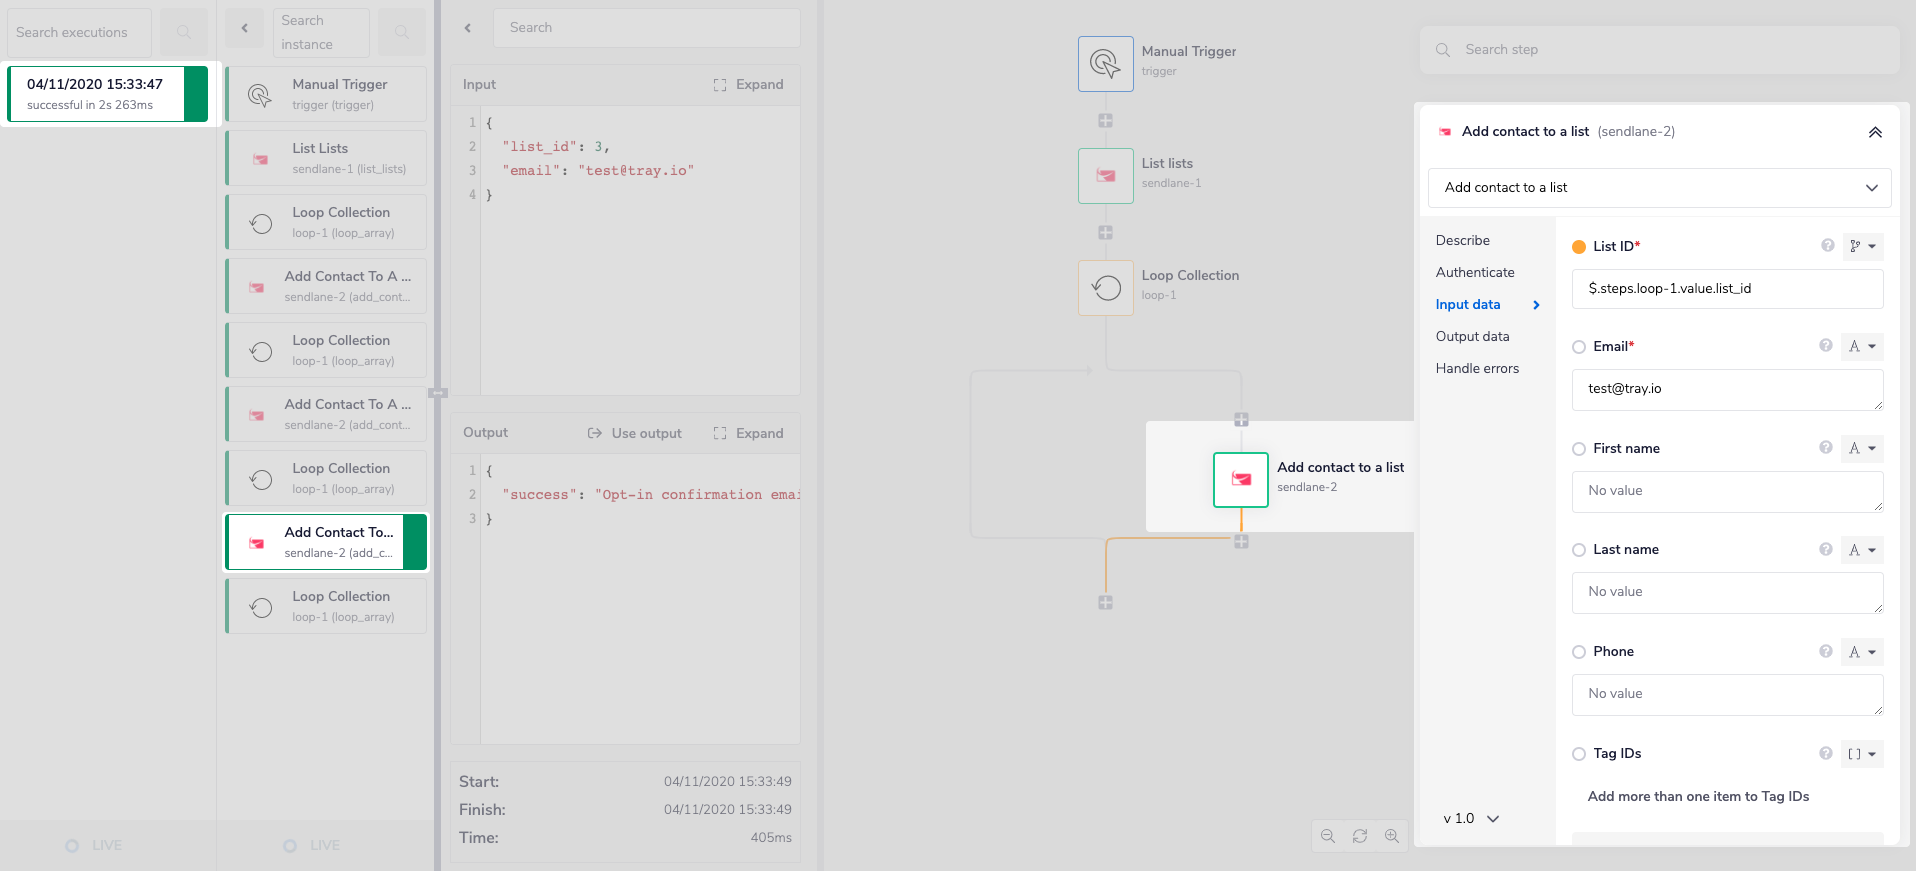This screenshot has width=1916, height=871.
Task: Toggle the First name radio button
Action: pyautogui.click(x=1579, y=449)
